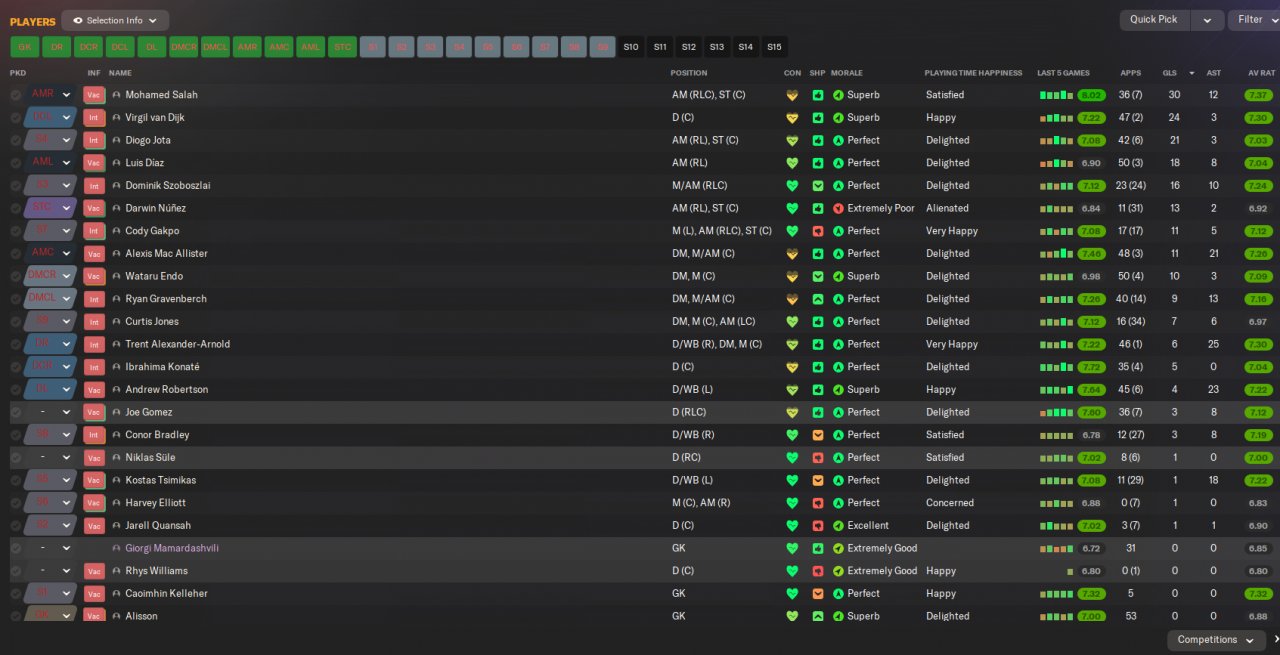Click Mohamed Salah's 7.37 average rating badge
The width and height of the screenshot is (1280, 655).
click(x=1259, y=95)
